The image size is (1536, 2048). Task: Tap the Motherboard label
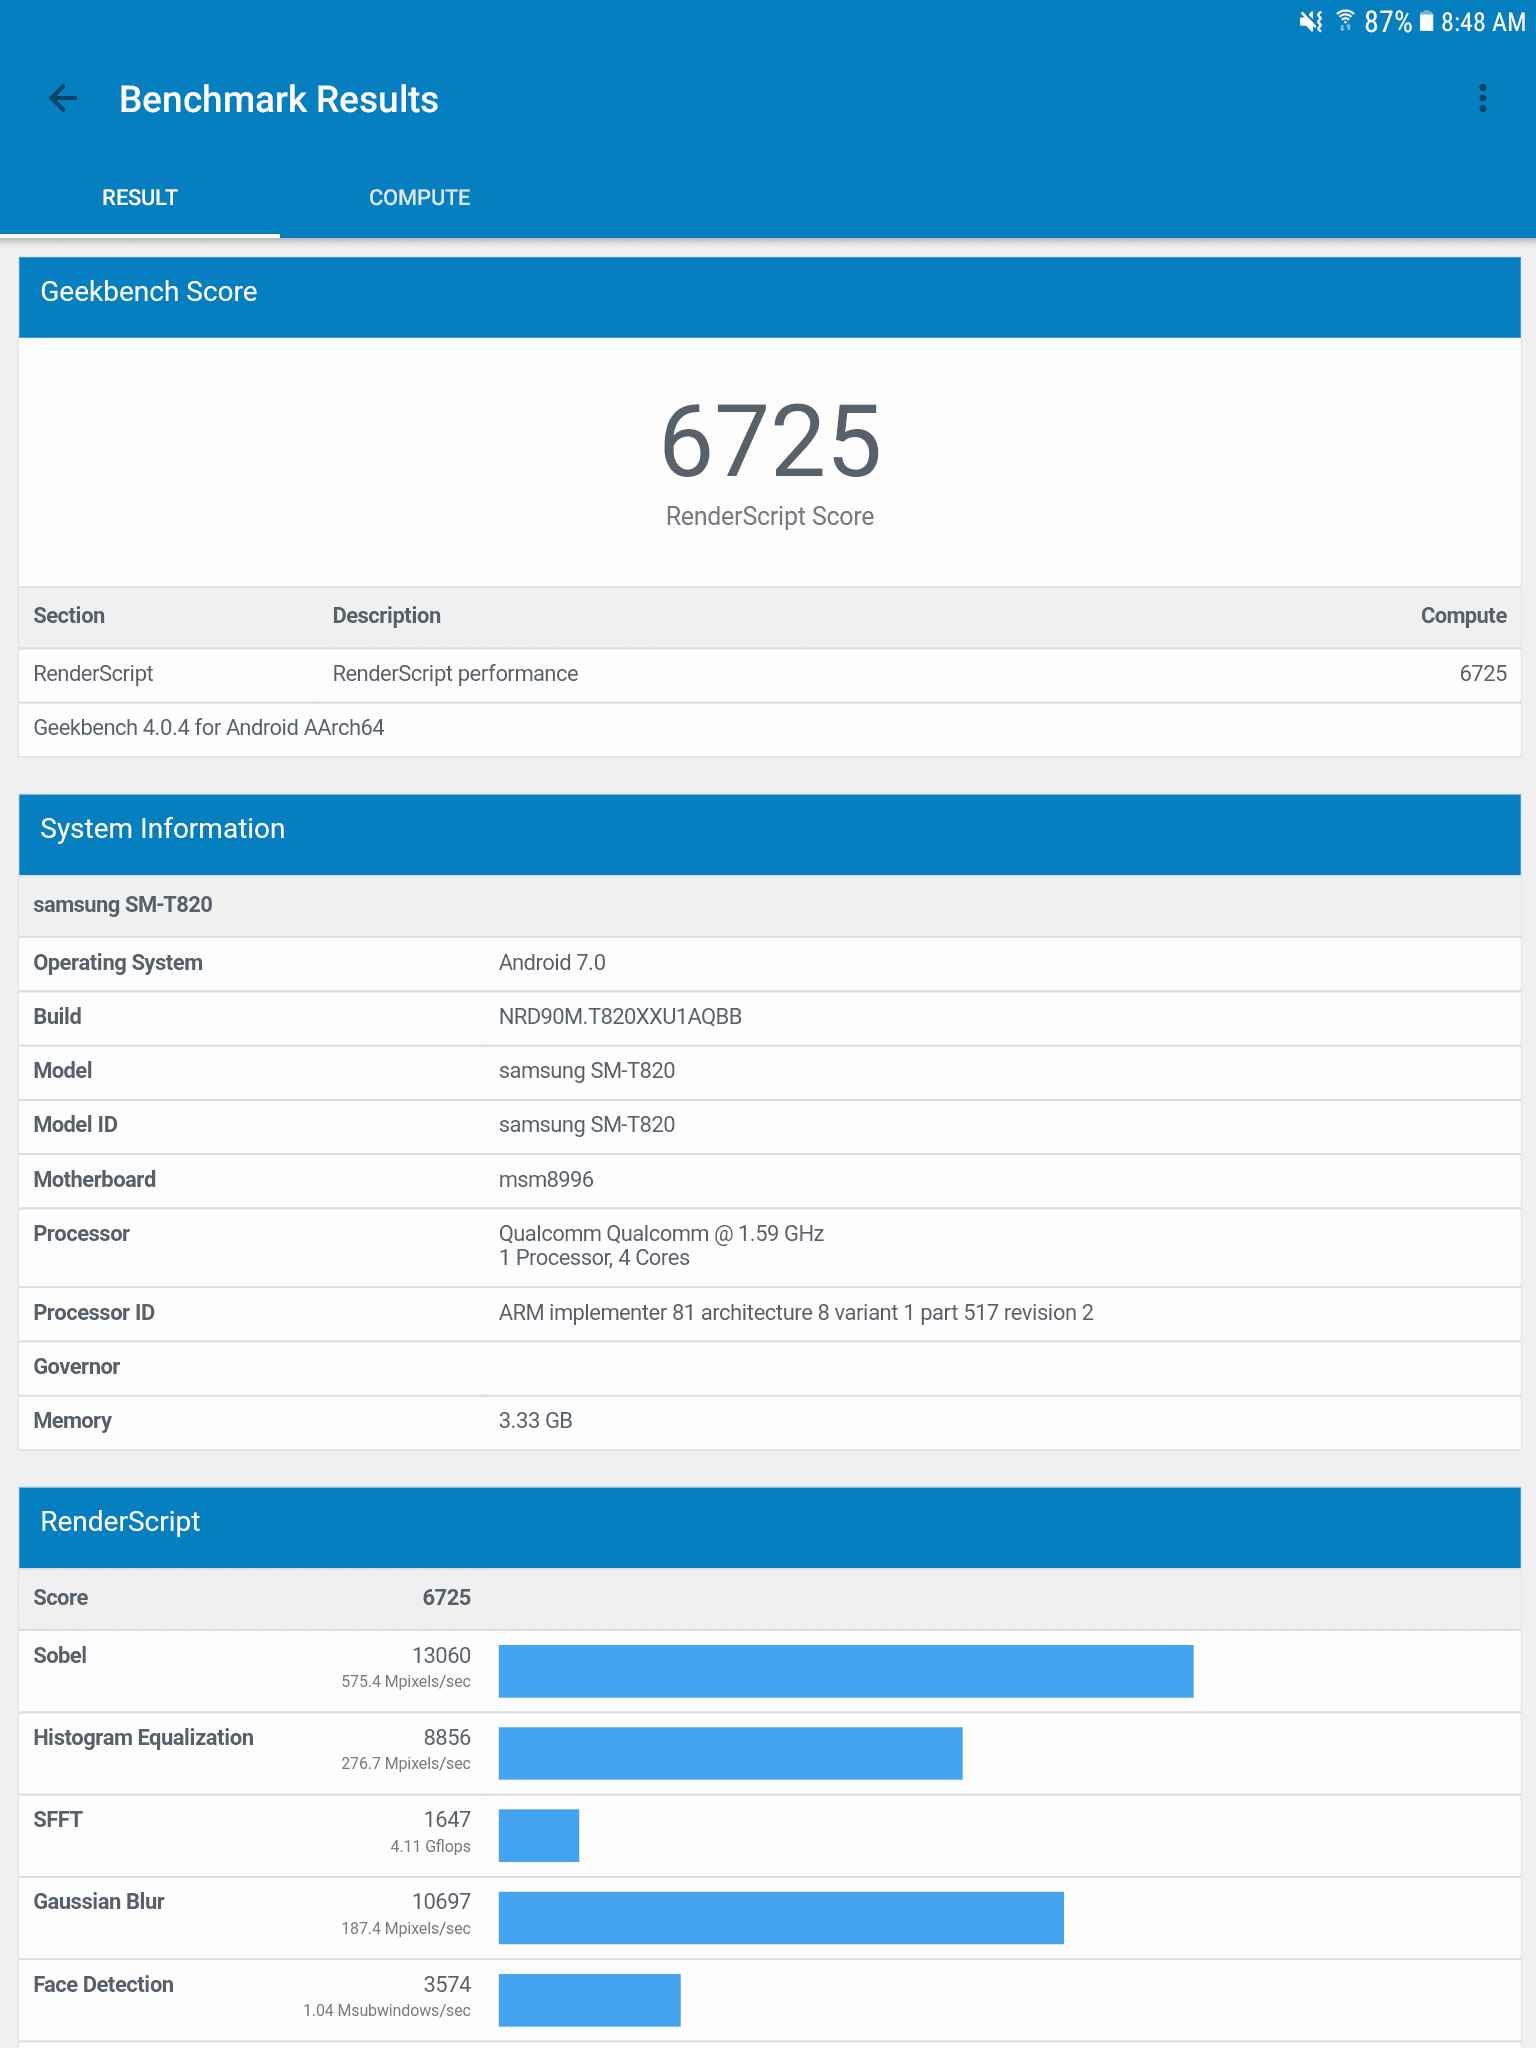[95, 1180]
